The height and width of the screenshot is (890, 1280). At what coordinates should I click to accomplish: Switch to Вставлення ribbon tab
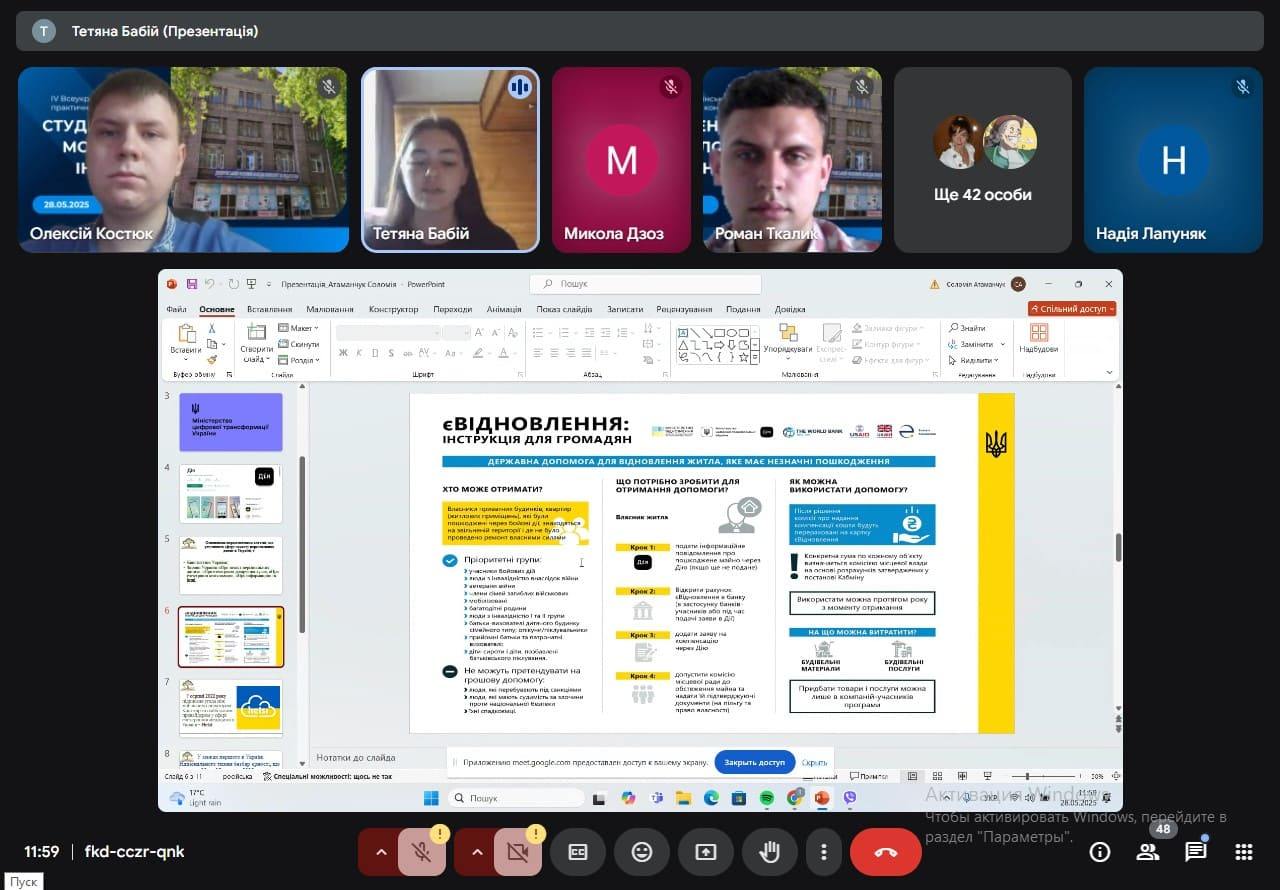pyautogui.click(x=270, y=309)
